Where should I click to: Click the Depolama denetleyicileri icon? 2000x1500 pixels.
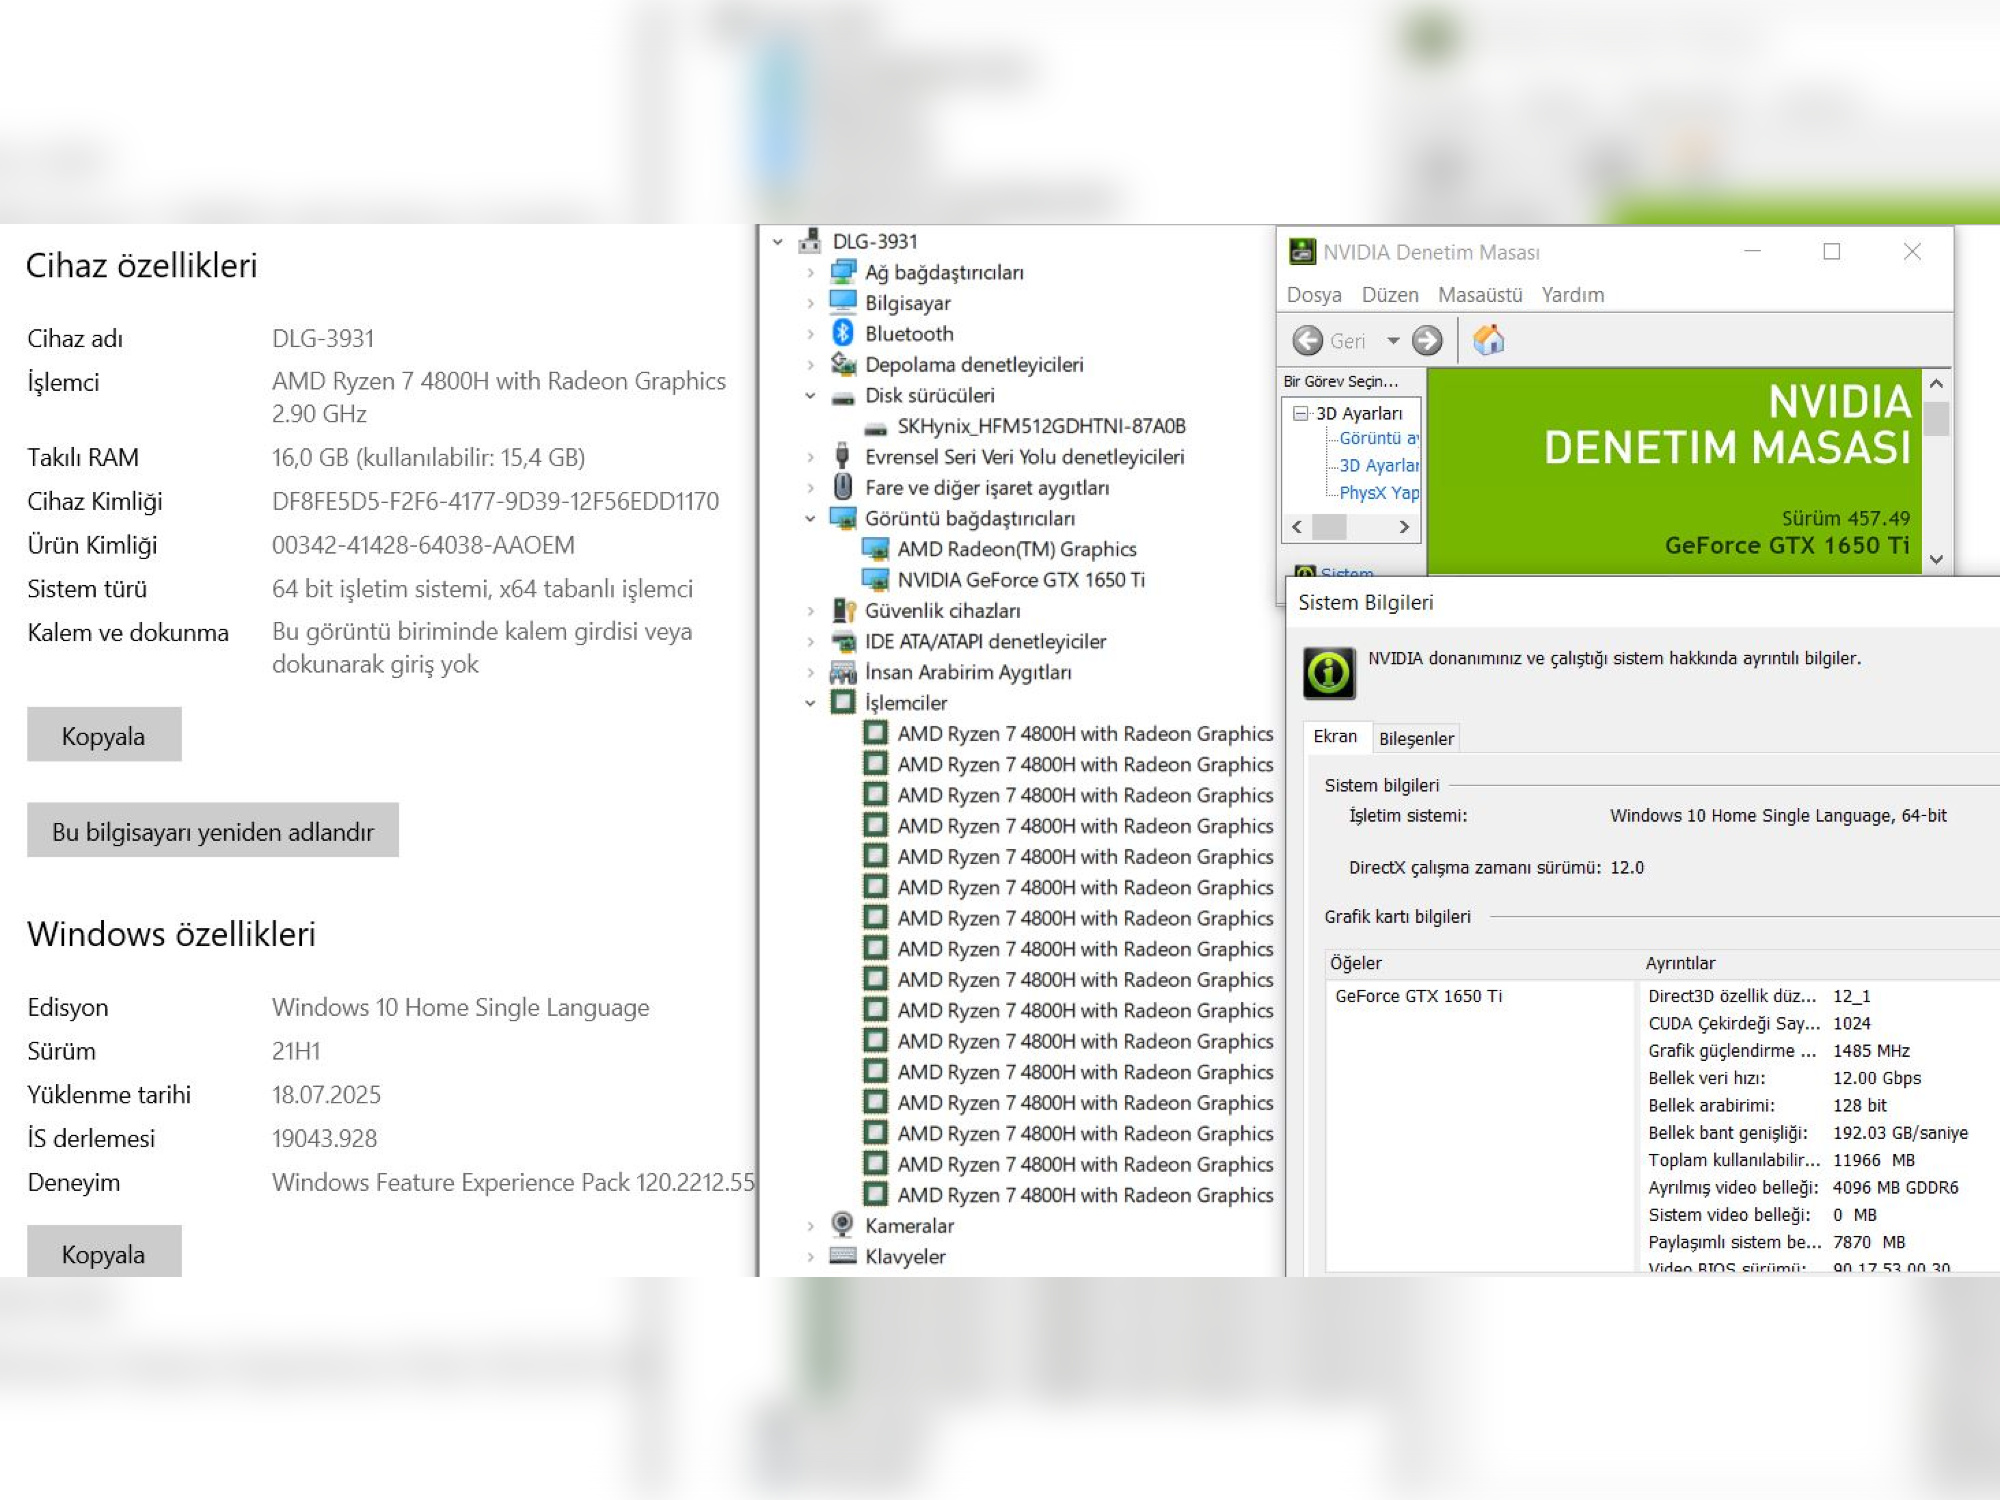(x=843, y=364)
